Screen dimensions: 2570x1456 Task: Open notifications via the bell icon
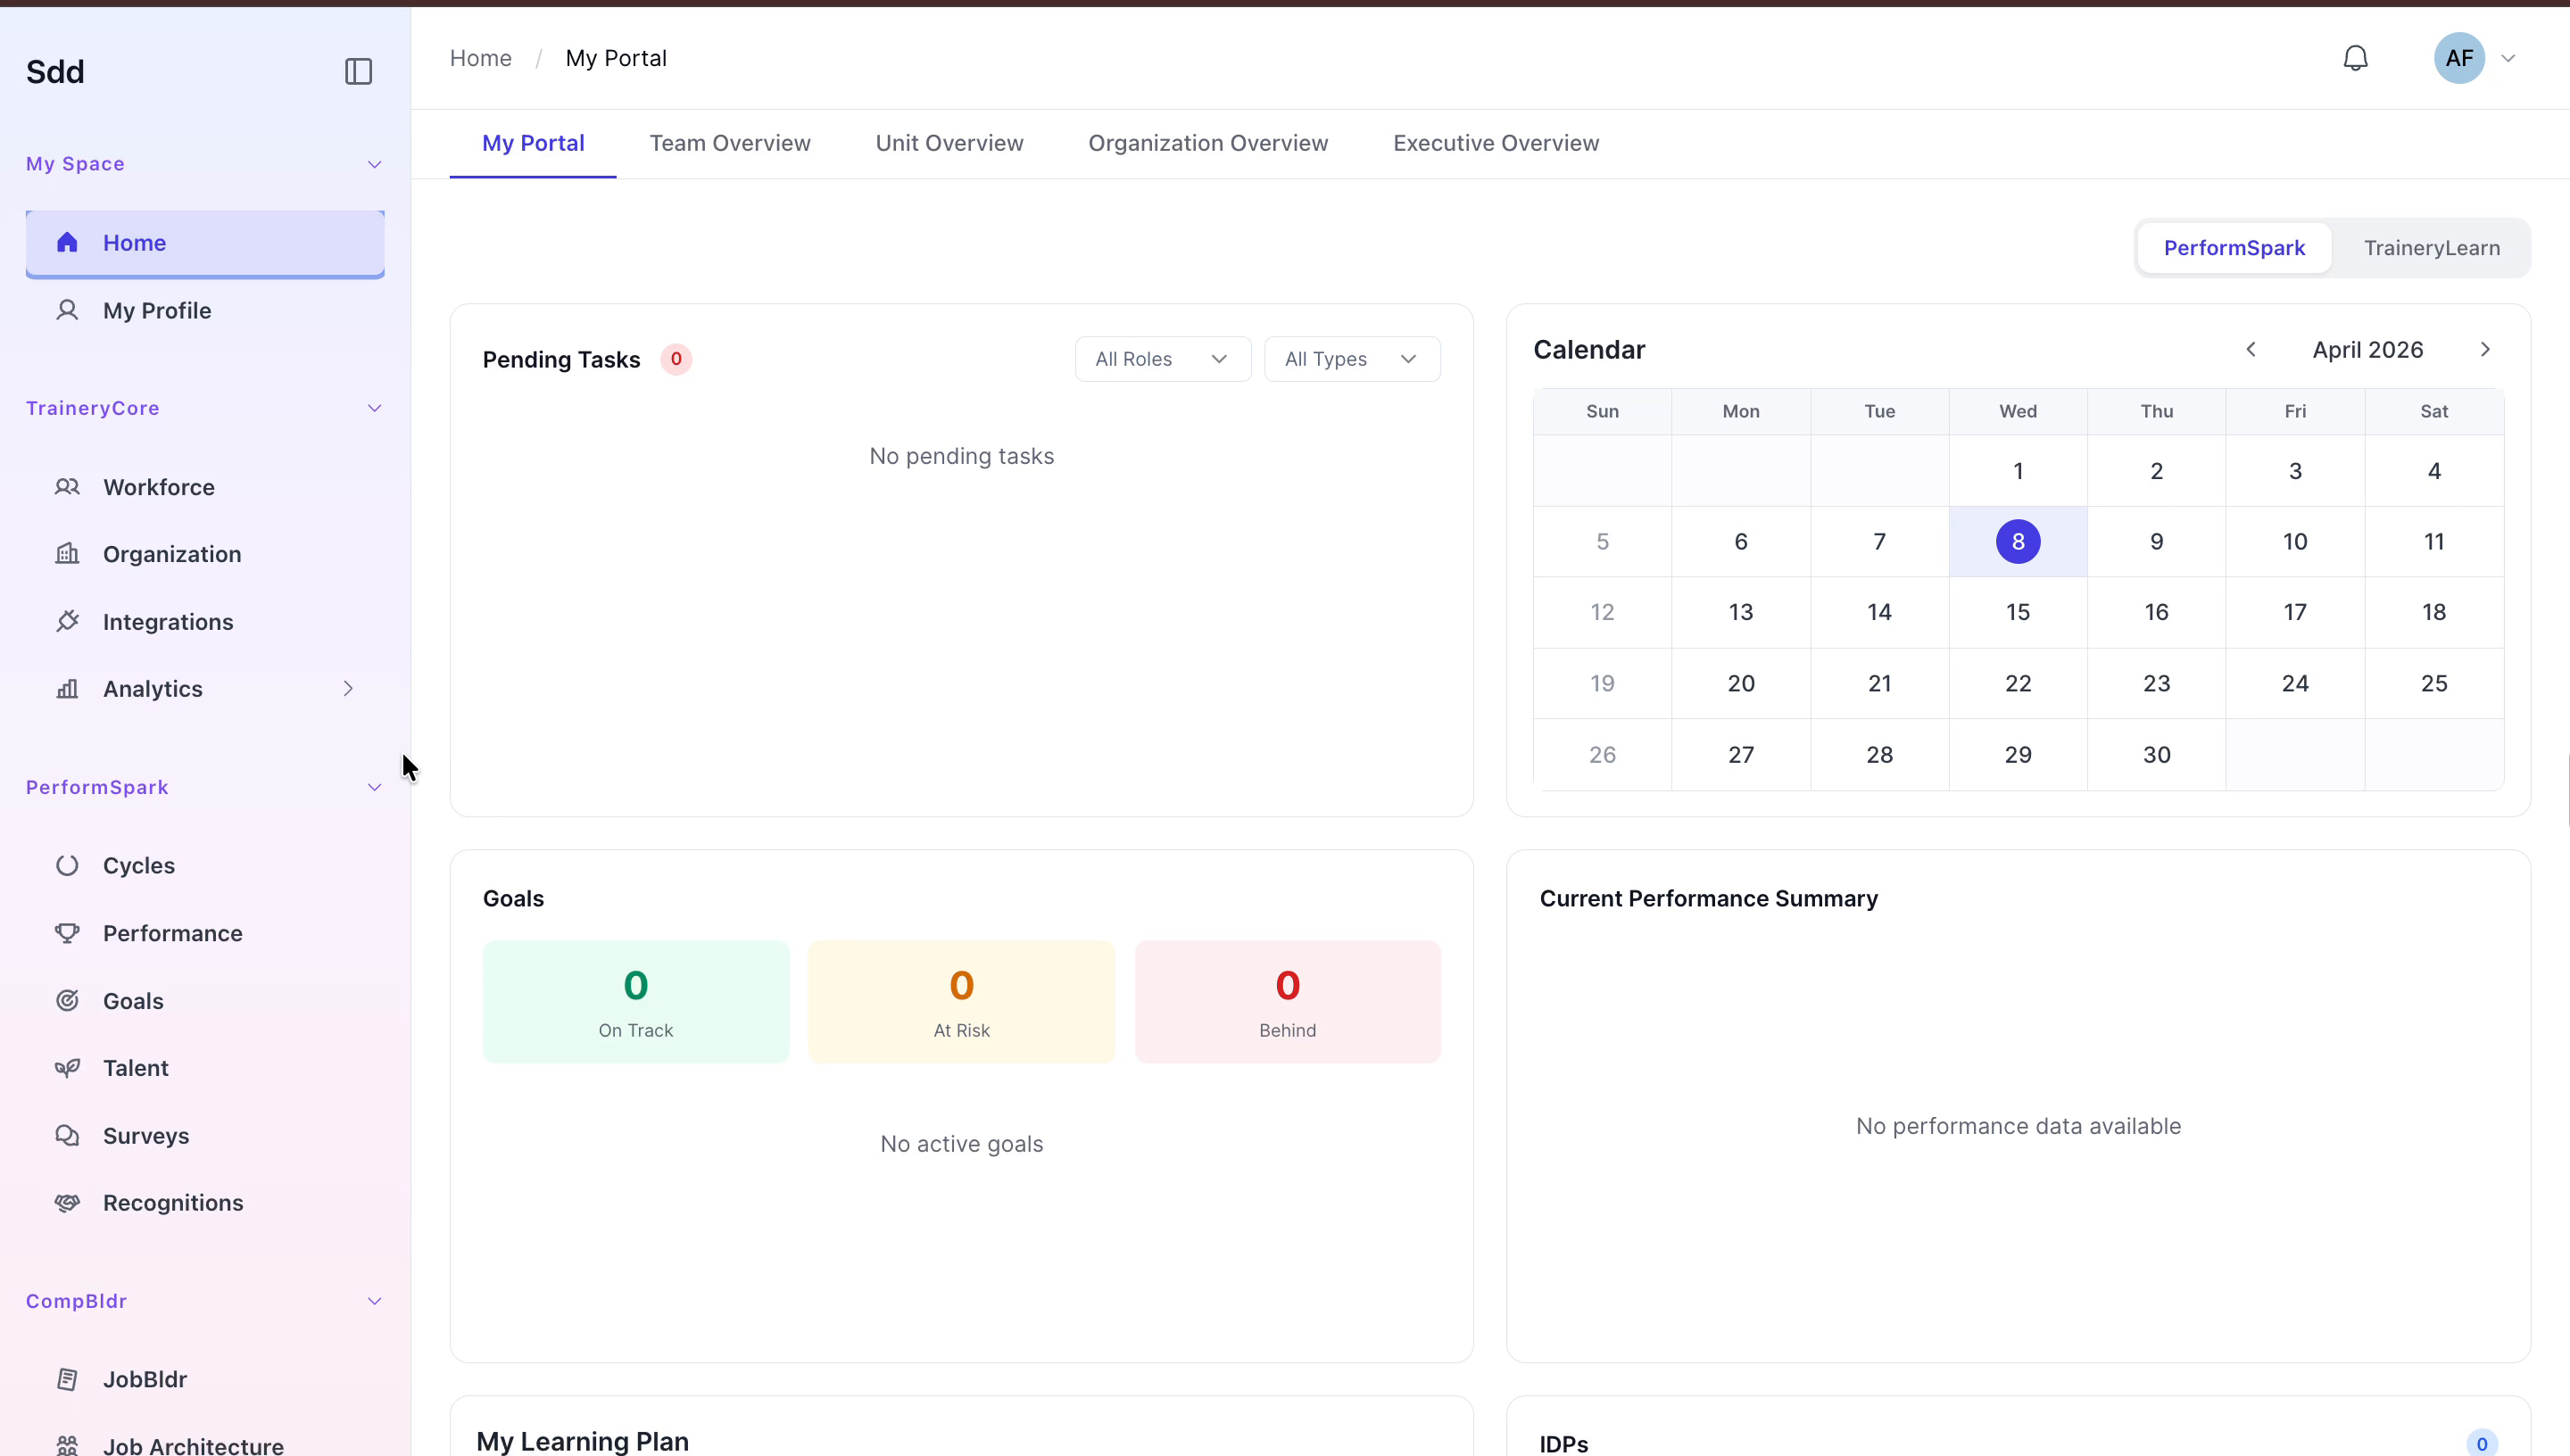coord(2355,58)
